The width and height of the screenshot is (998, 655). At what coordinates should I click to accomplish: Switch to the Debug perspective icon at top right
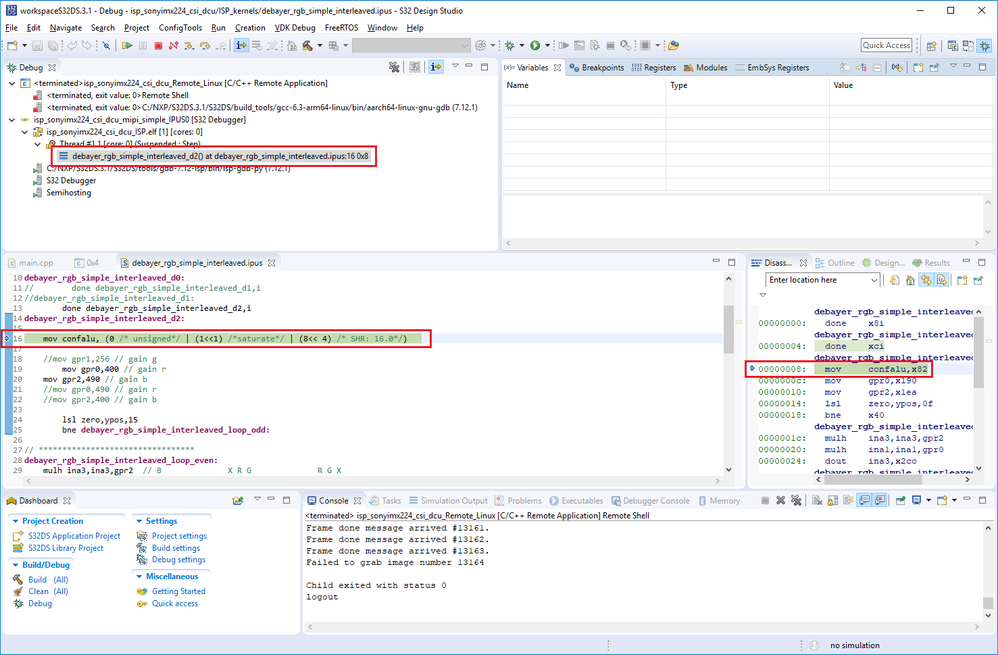pyautogui.click(x=985, y=46)
